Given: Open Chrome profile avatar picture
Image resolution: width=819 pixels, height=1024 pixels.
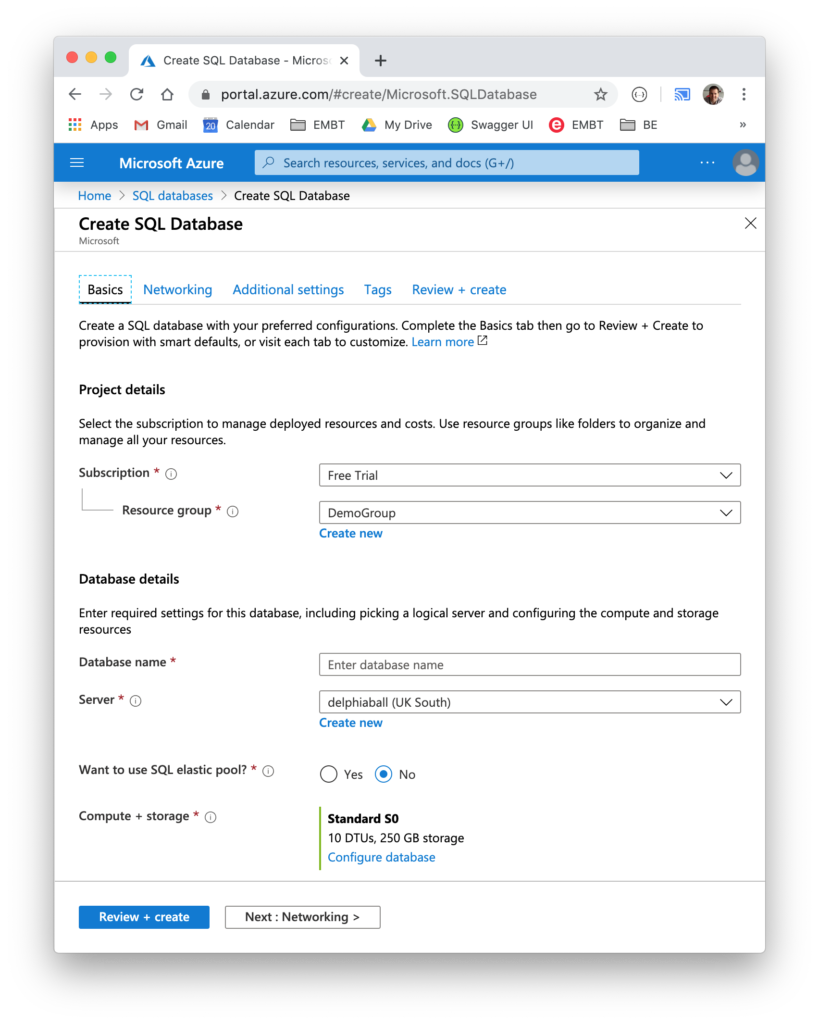Looking at the screenshot, I should click(x=713, y=94).
